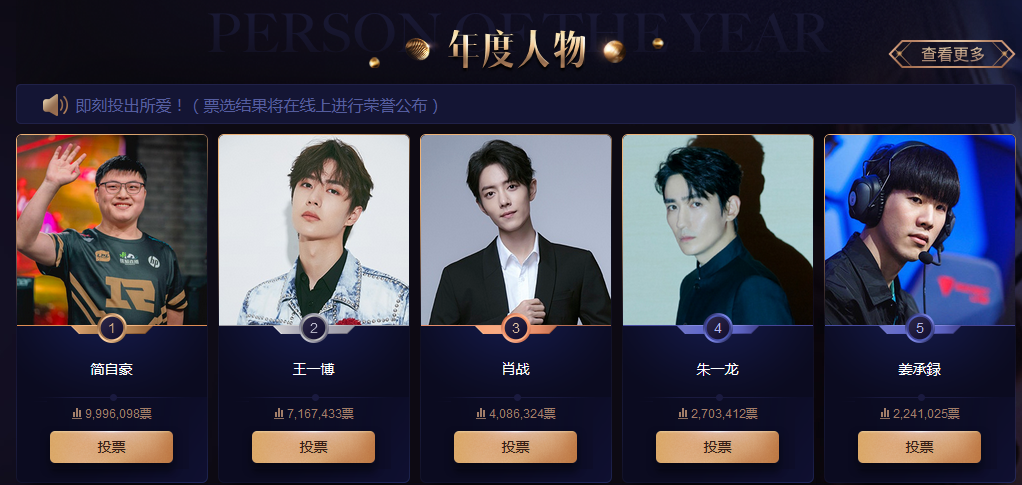Image resolution: width=1022 pixels, height=485 pixels.
Task: Cast a vote for 肖战
Action: coord(516,447)
